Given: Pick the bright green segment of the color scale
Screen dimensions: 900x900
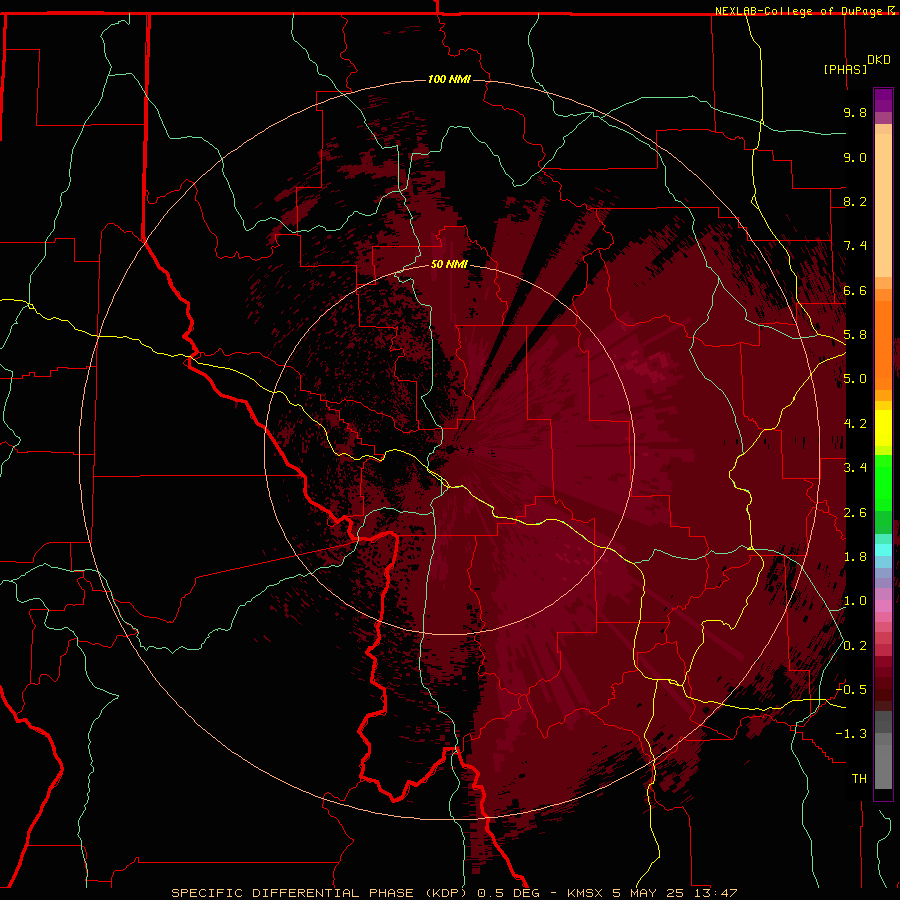Looking at the screenshot, I should click(883, 483).
